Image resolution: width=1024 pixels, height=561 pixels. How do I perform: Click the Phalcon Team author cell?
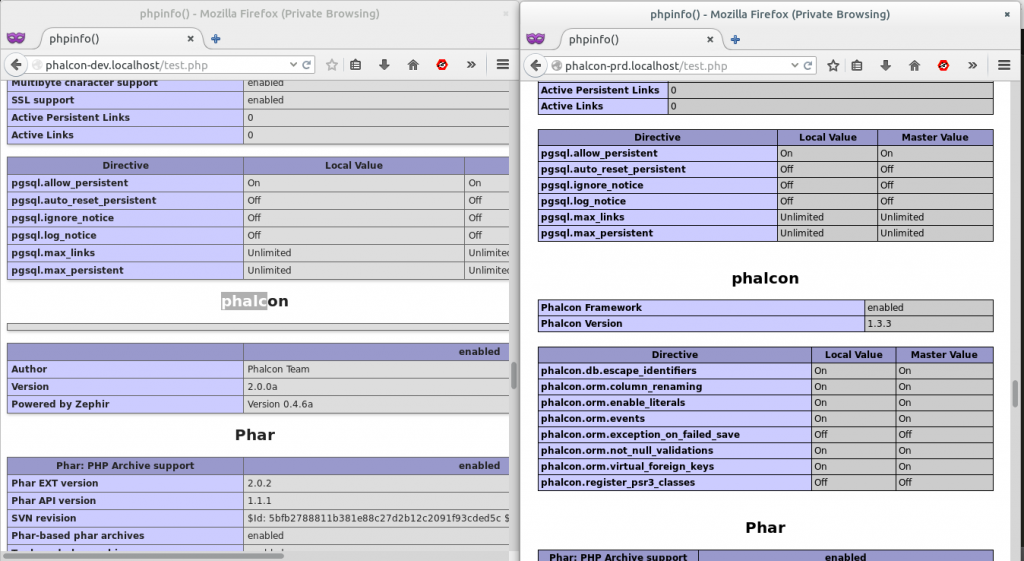376,369
